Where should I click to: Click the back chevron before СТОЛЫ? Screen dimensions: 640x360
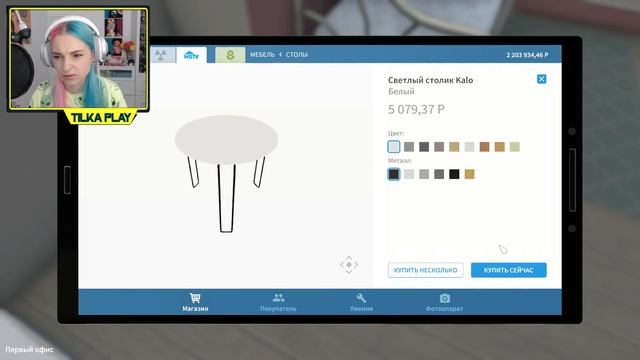click(x=280, y=55)
